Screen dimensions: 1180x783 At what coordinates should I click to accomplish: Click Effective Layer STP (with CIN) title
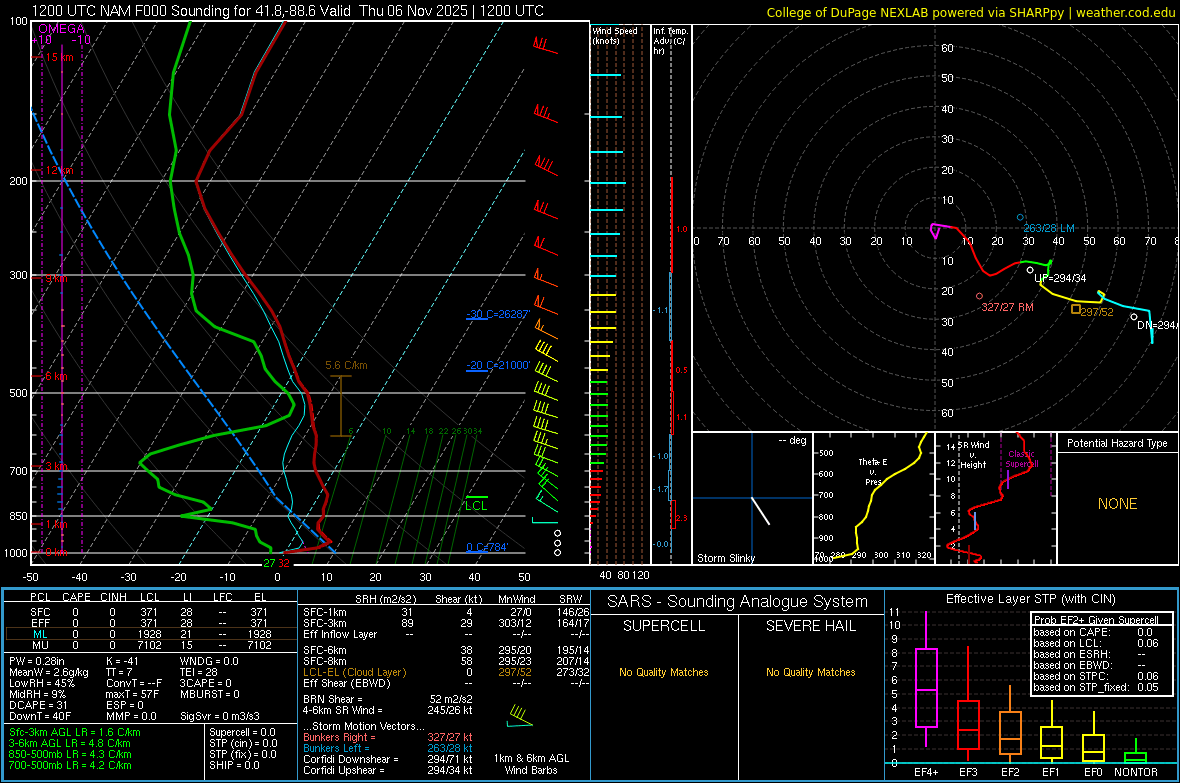pos(1030,599)
